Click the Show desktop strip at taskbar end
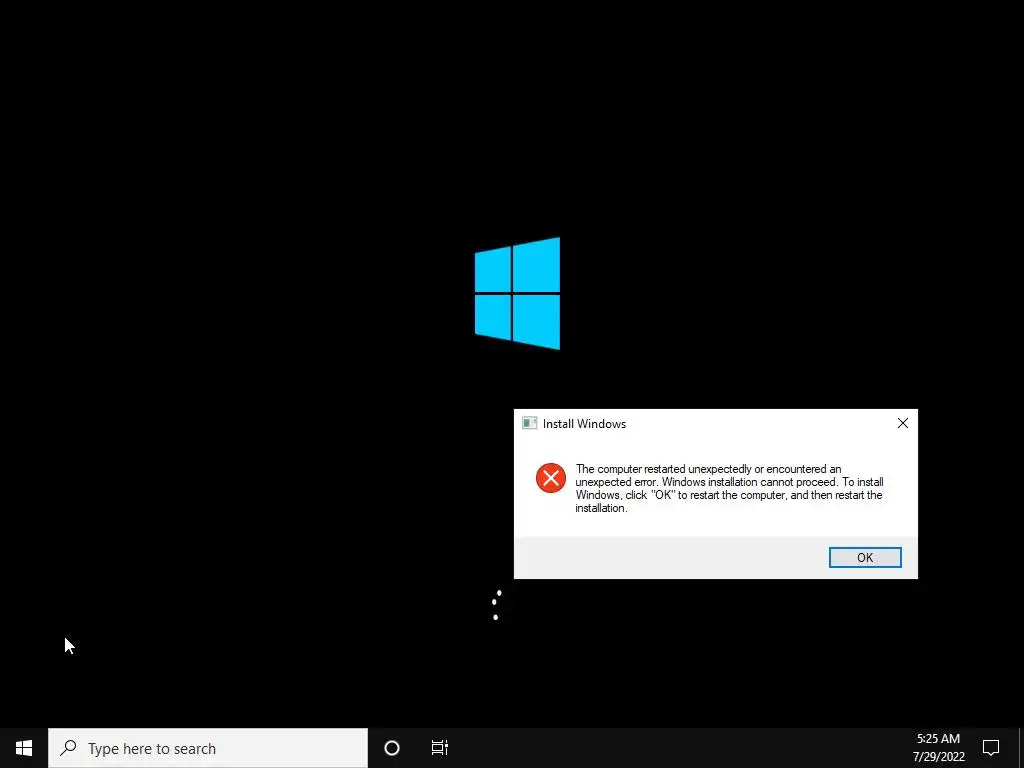Image resolution: width=1024 pixels, height=768 pixels. coord(1021,748)
